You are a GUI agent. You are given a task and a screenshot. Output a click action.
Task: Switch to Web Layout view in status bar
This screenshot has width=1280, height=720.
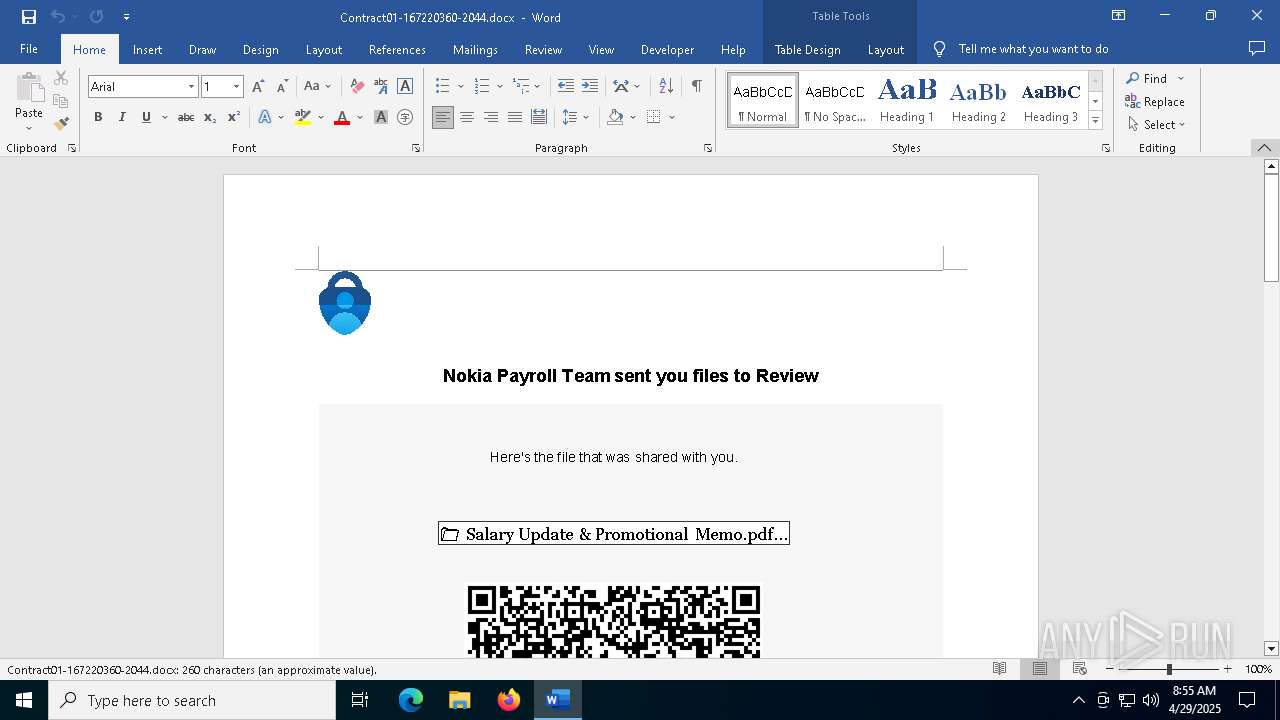point(1080,669)
